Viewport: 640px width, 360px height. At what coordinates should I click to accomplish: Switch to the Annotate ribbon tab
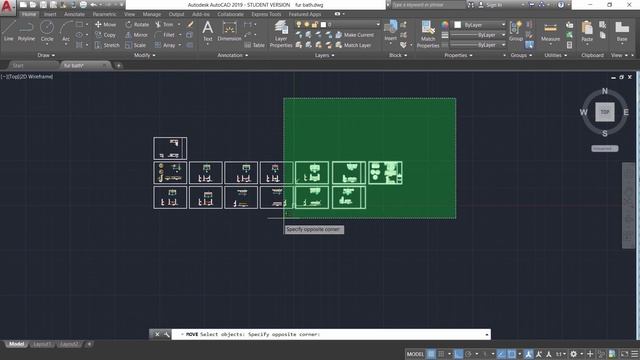(74, 14)
